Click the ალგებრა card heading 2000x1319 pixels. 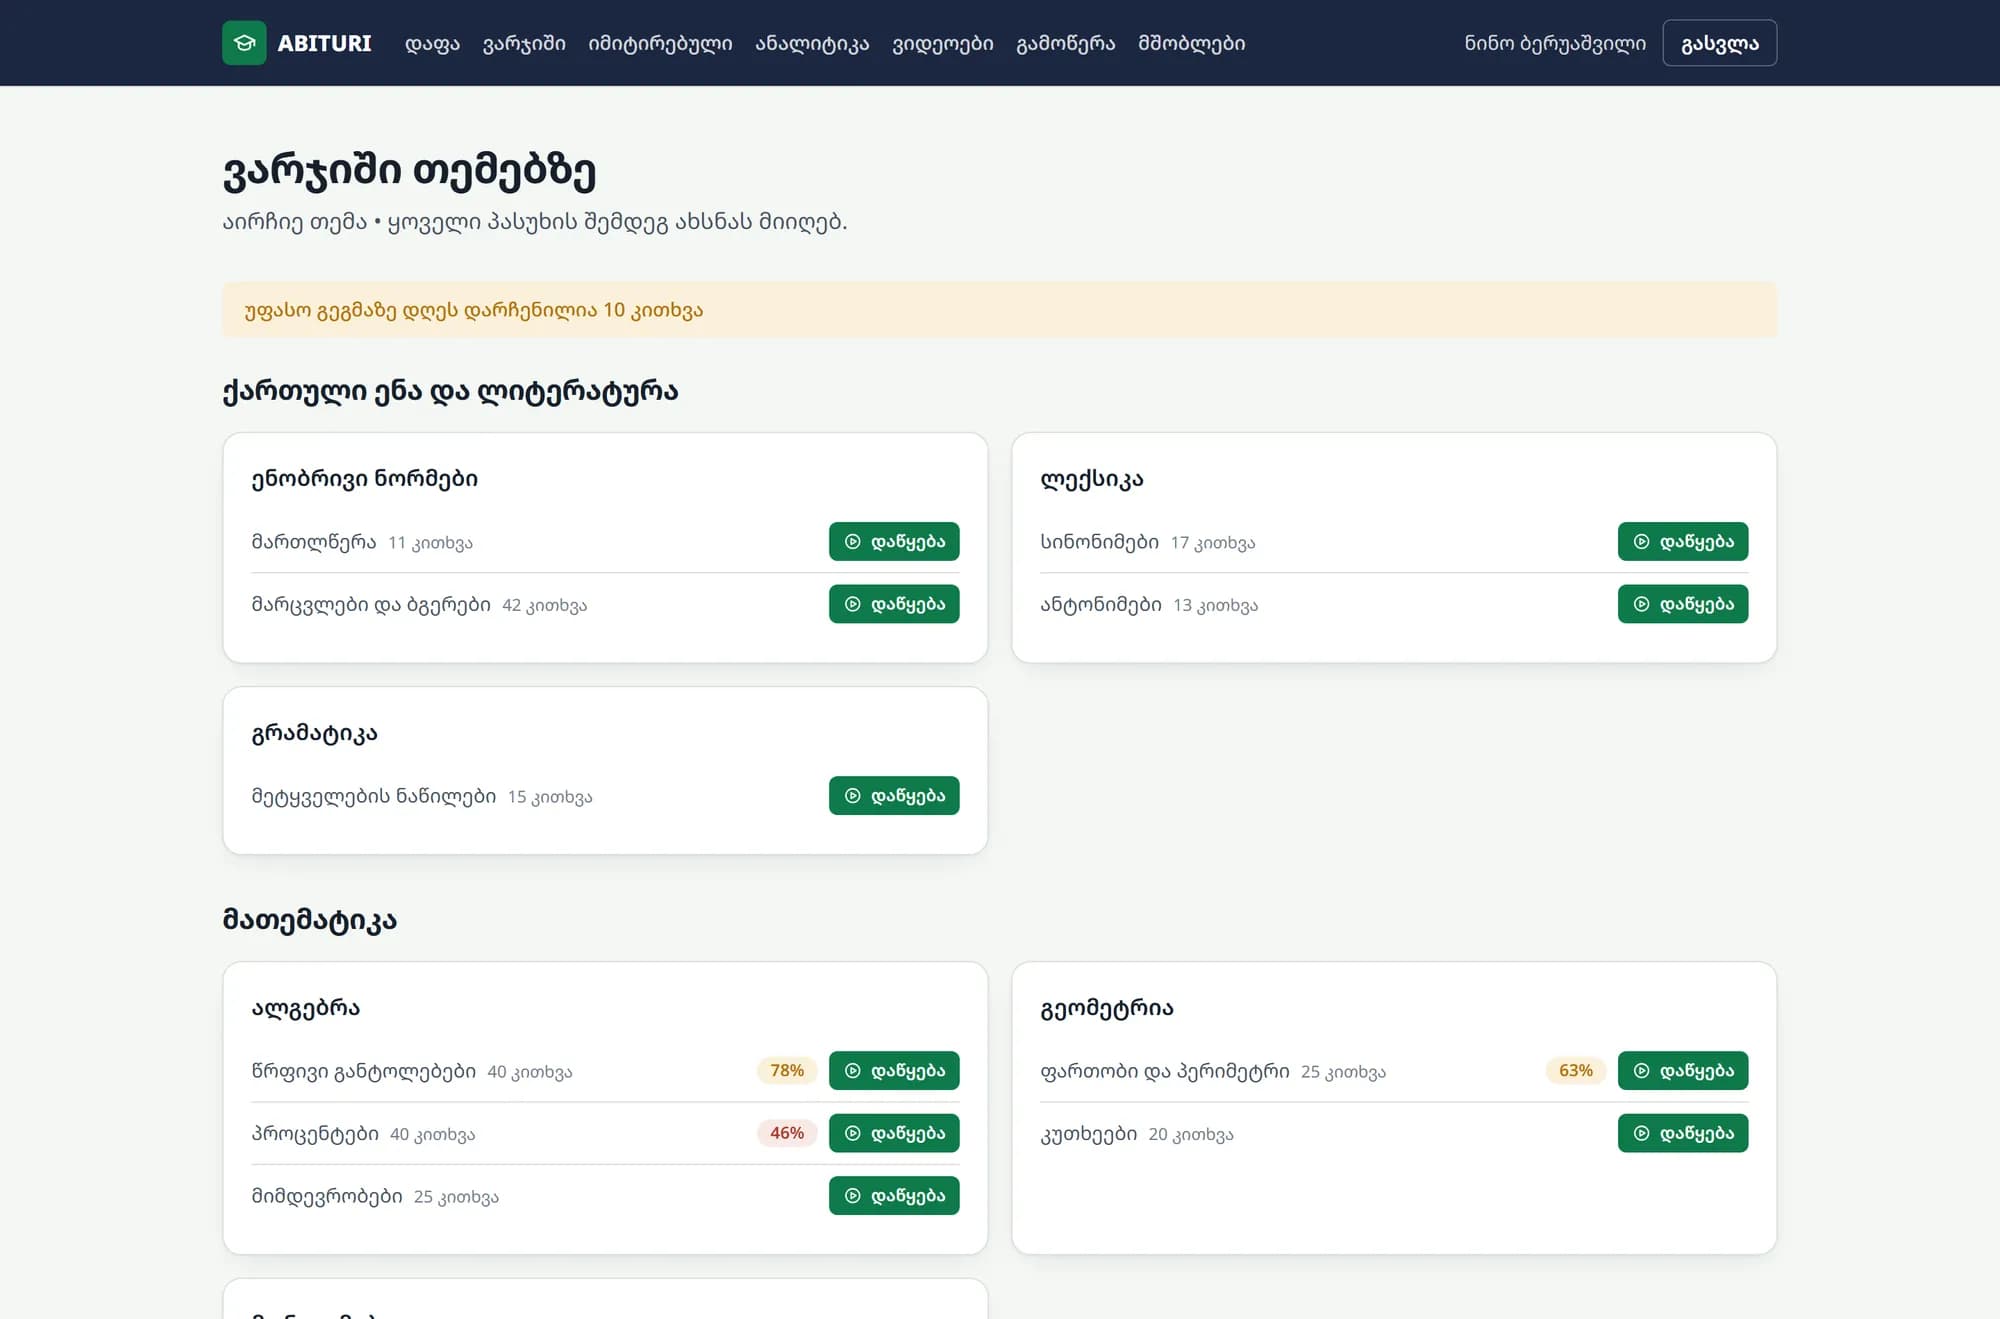pos(306,1008)
